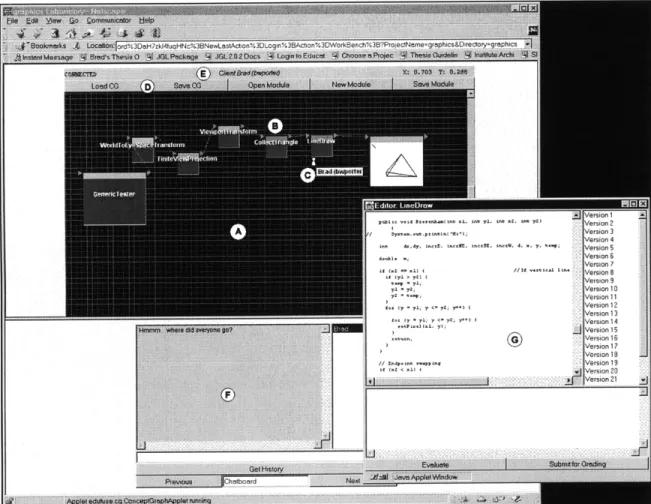Click the Get History button
The width and height of the screenshot is (651, 504).
(266, 469)
